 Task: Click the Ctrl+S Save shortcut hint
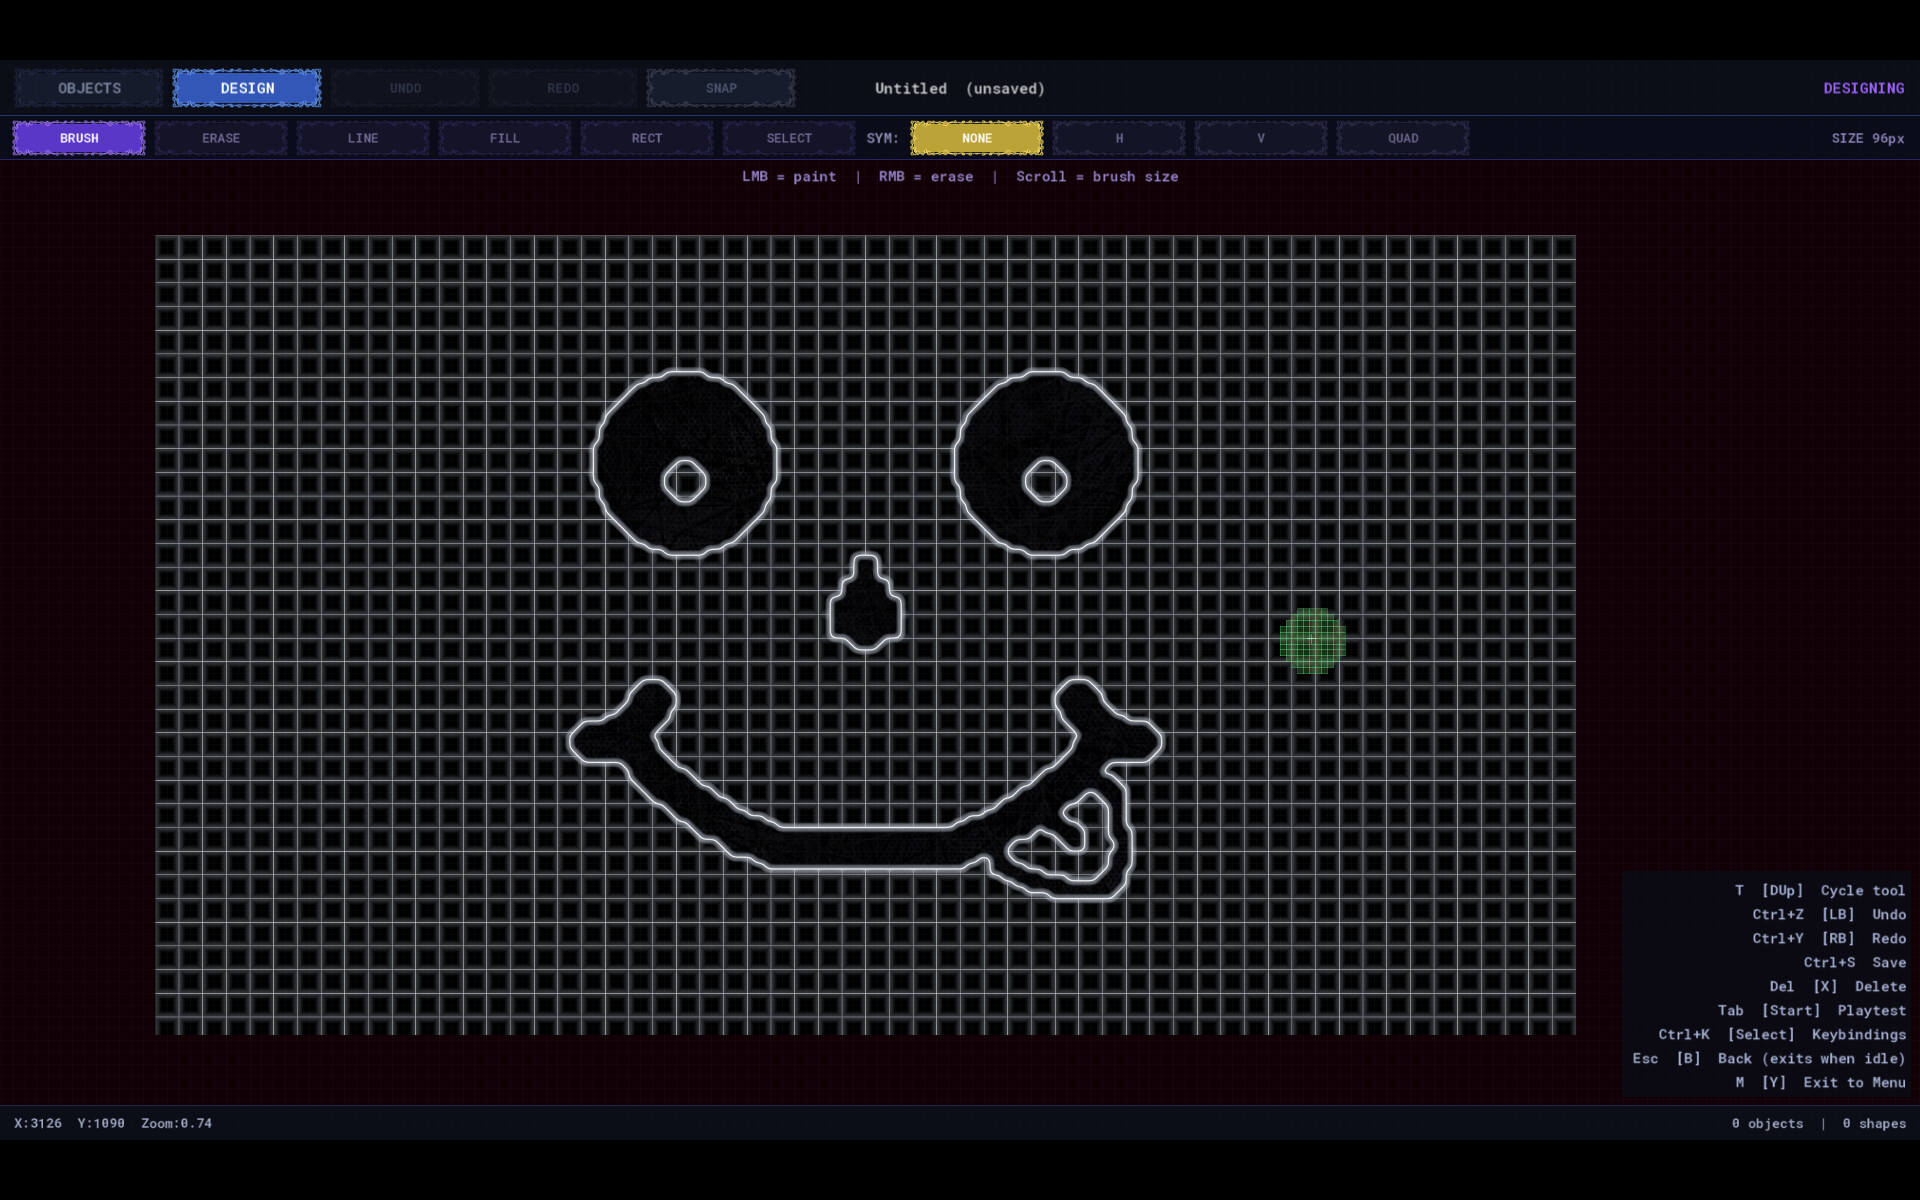pyautogui.click(x=1855, y=962)
